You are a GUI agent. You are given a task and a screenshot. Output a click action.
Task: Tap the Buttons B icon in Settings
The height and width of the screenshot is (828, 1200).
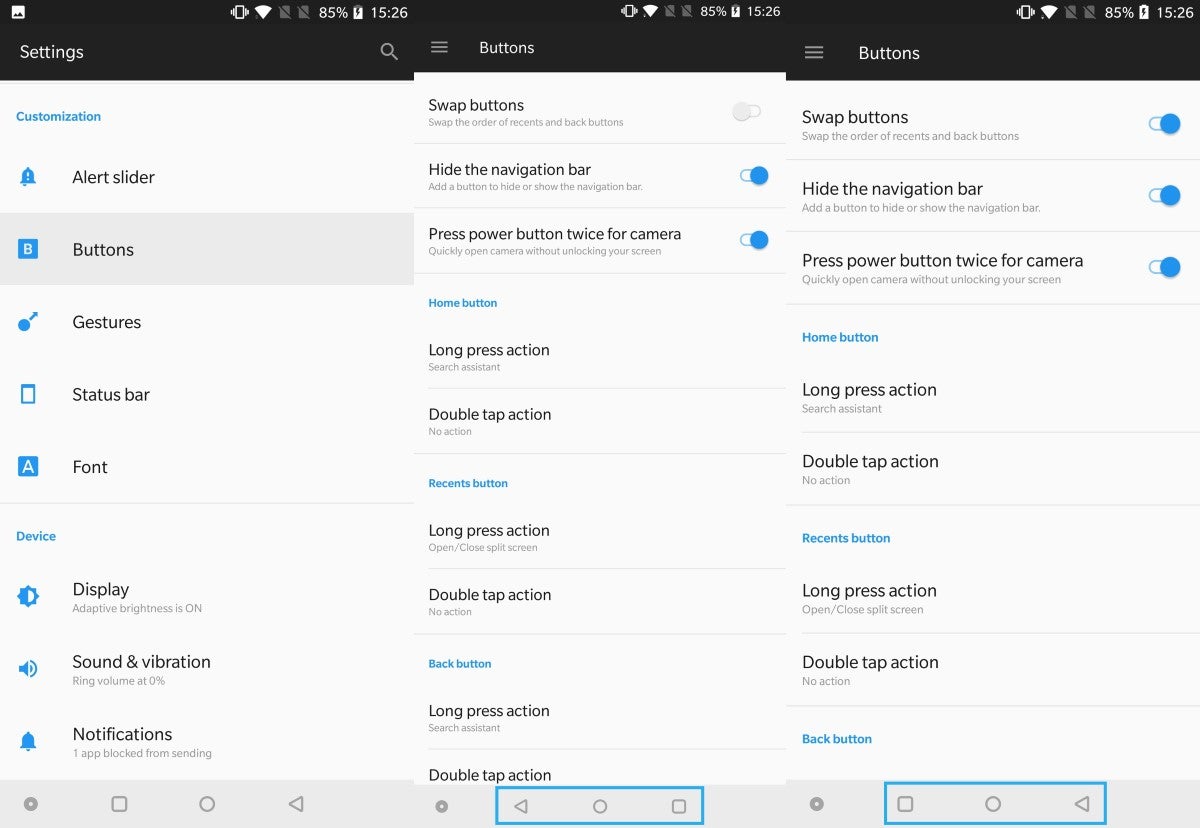(28, 249)
